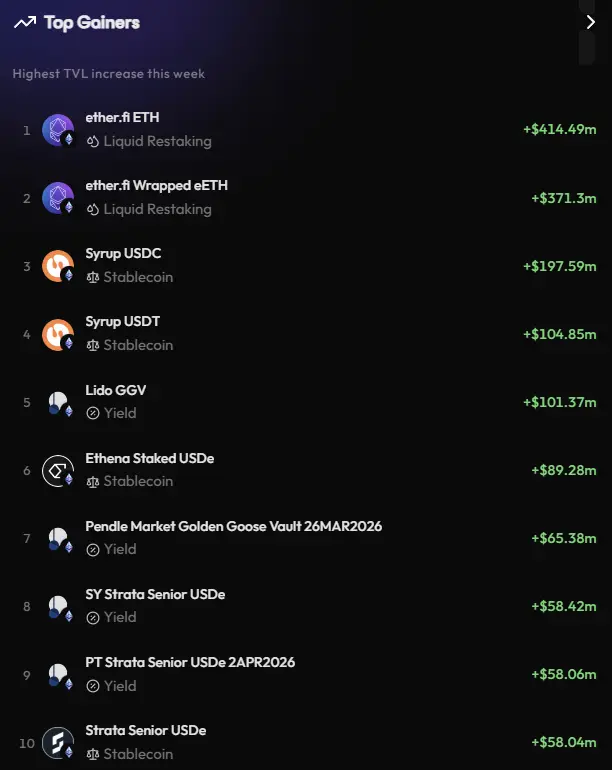Click the Yield tag under Lido GGV
The width and height of the screenshot is (612, 770).
111,413
